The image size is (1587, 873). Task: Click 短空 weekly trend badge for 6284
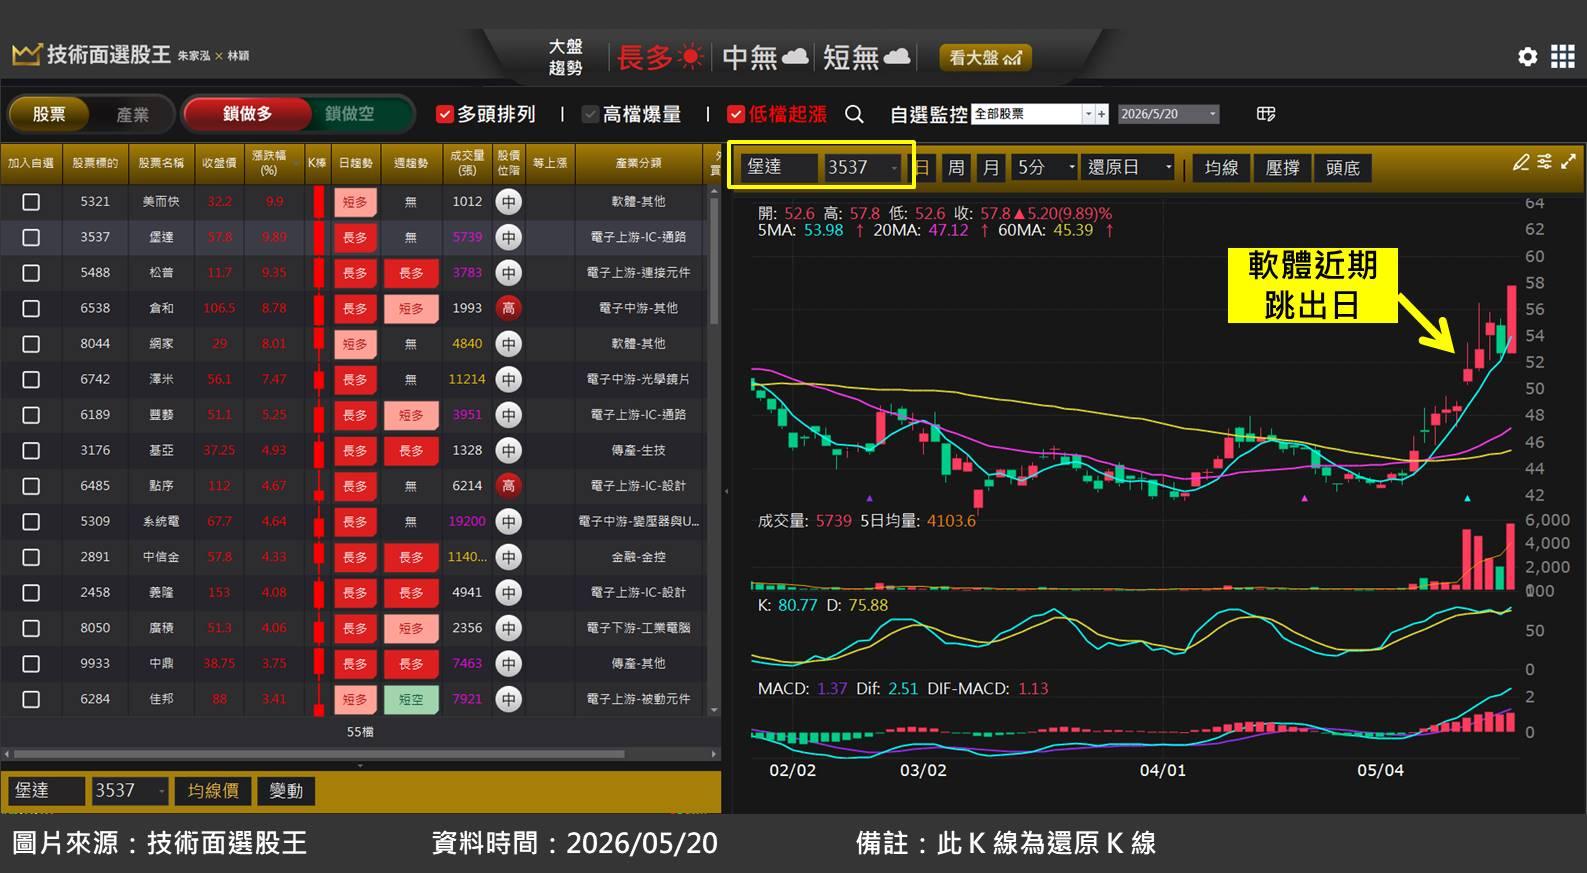click(411, 699)
